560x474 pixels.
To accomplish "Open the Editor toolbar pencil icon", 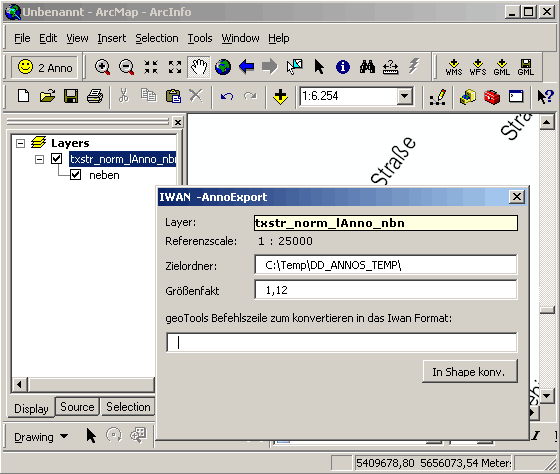I will (x=438, y=97).
